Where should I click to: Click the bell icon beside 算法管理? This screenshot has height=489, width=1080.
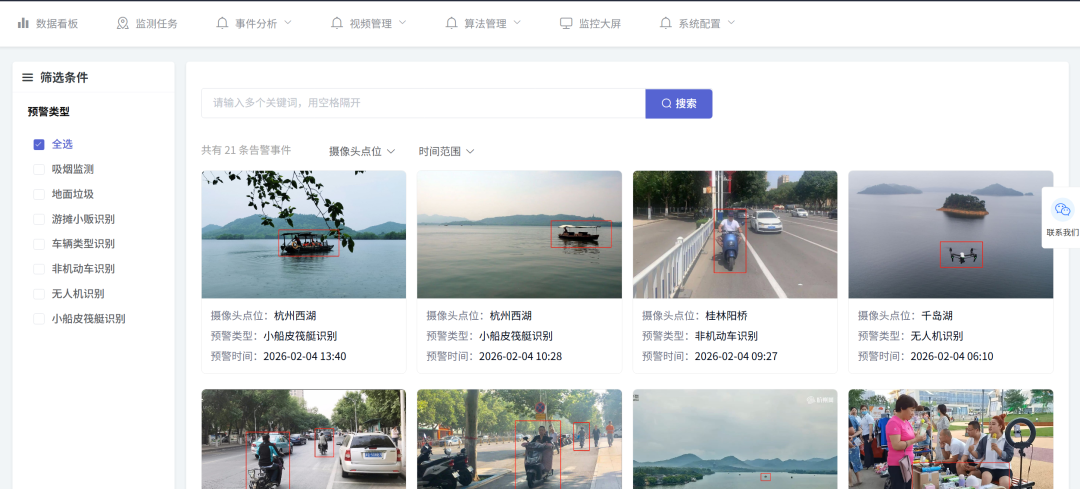pos(452,23)
